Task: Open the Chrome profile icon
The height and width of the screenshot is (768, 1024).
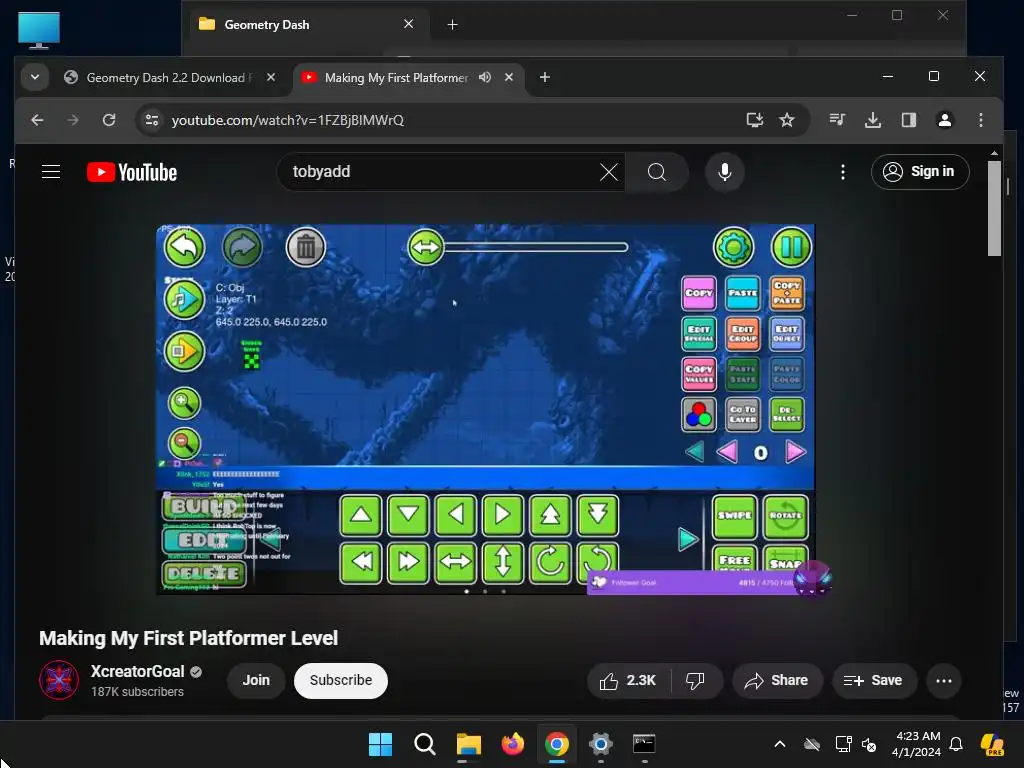Action: click(x=944, y=120)
